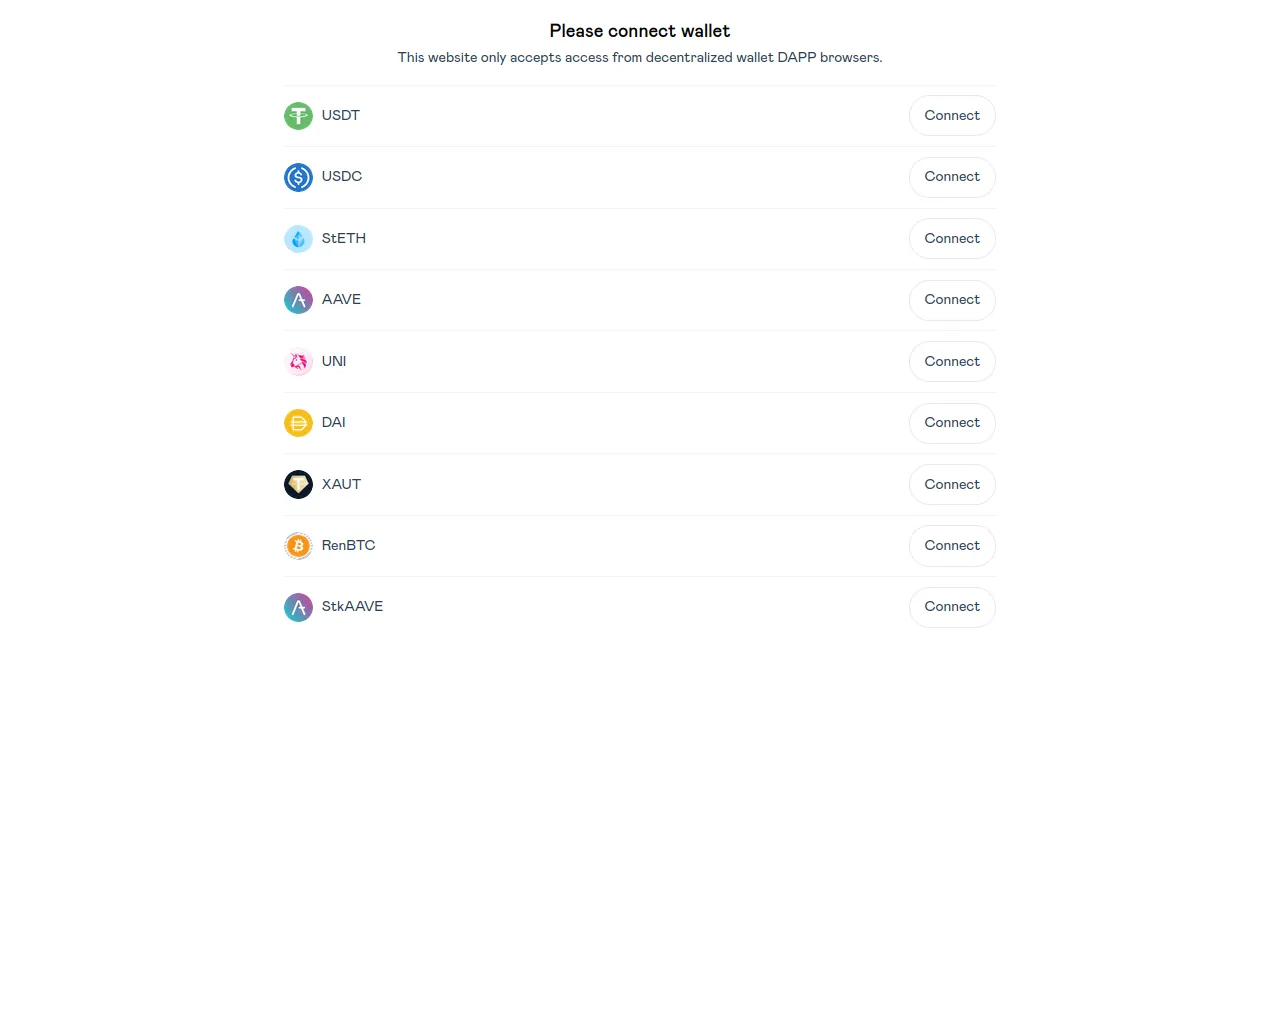Select the pink UNI unicorn icon
Image resolution: width=1280 pixels, height=1024 pixels.
point(298,362)
